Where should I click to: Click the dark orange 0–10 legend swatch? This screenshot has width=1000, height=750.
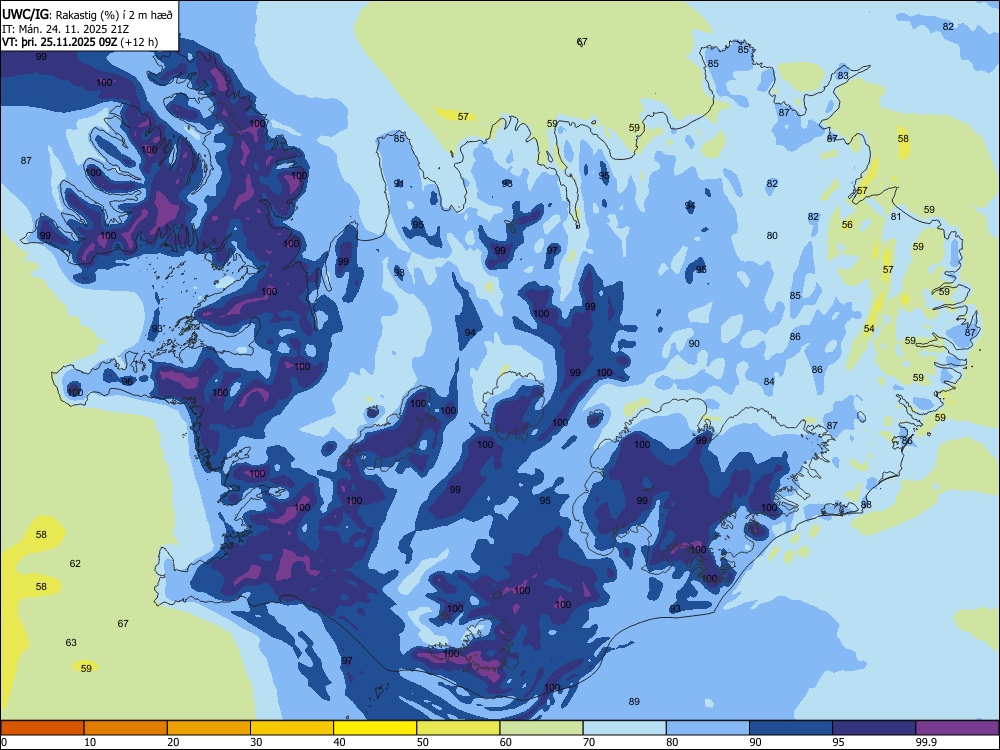tap(42, 728)
